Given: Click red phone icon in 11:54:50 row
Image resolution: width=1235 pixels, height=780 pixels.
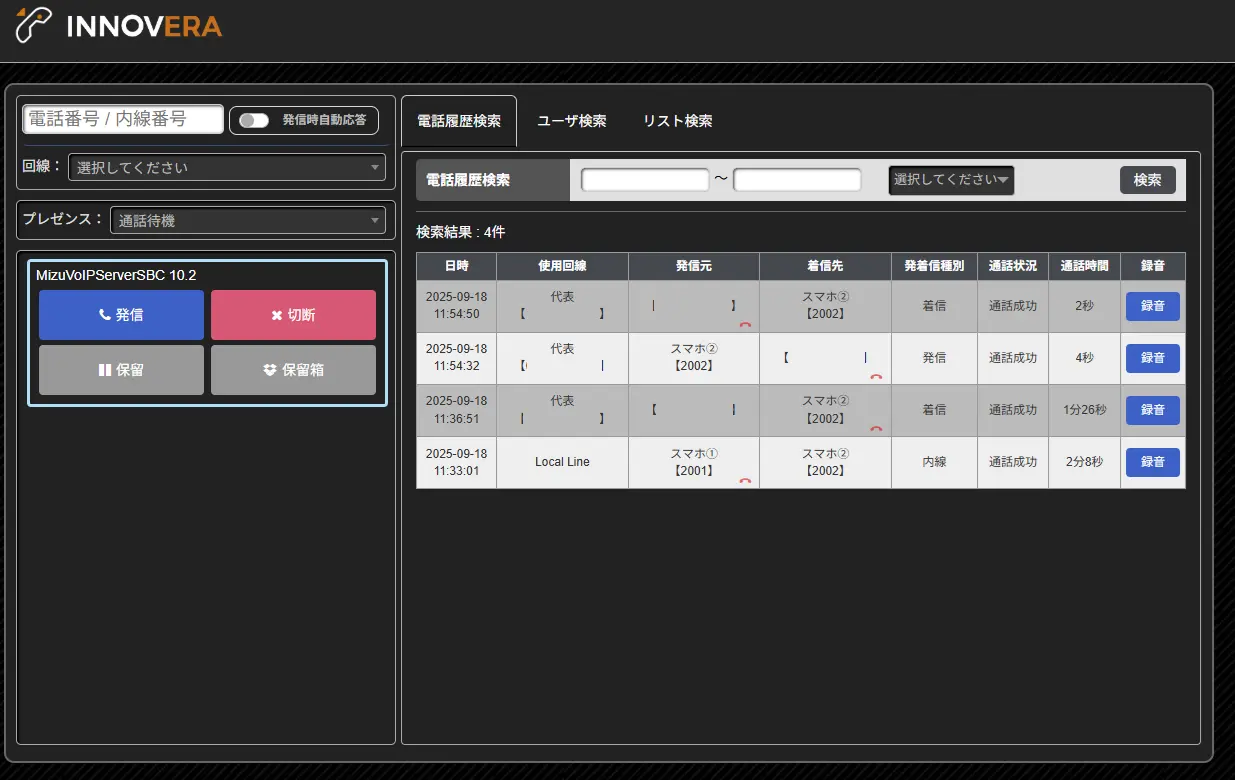Looking at the screenshot, I should [745, 325].
